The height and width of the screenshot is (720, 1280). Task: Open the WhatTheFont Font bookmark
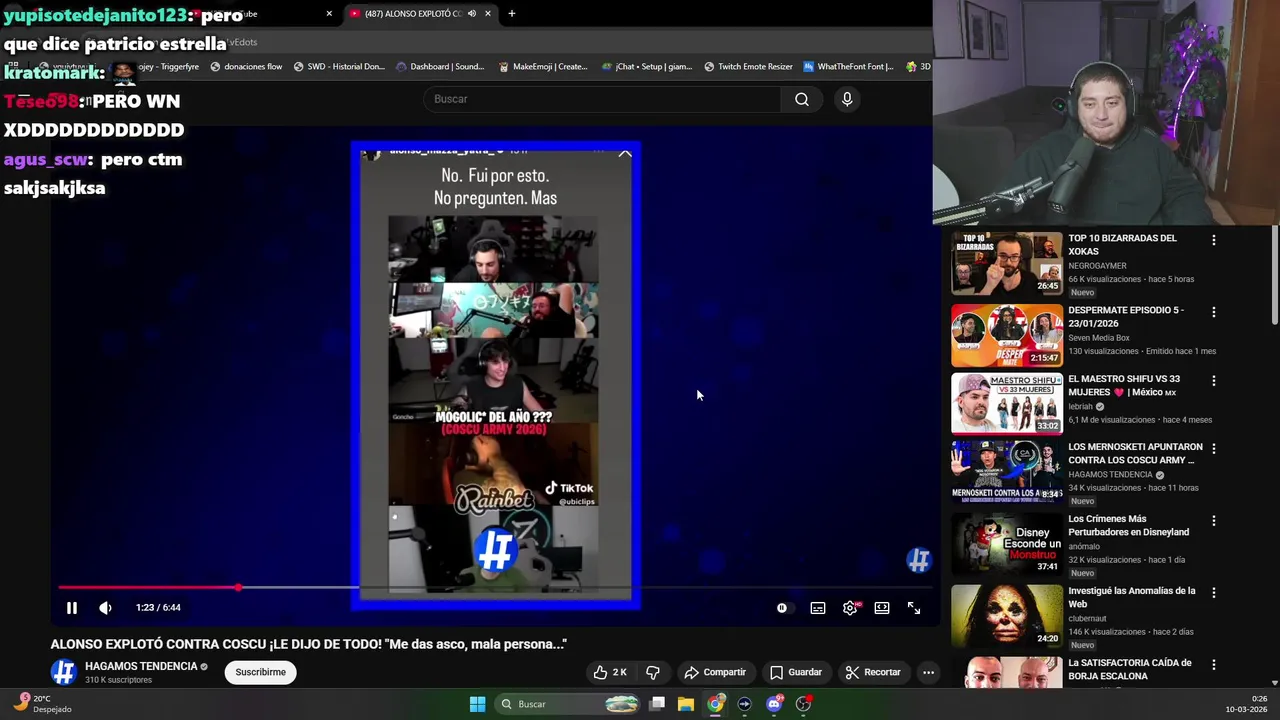pos(848,67)
